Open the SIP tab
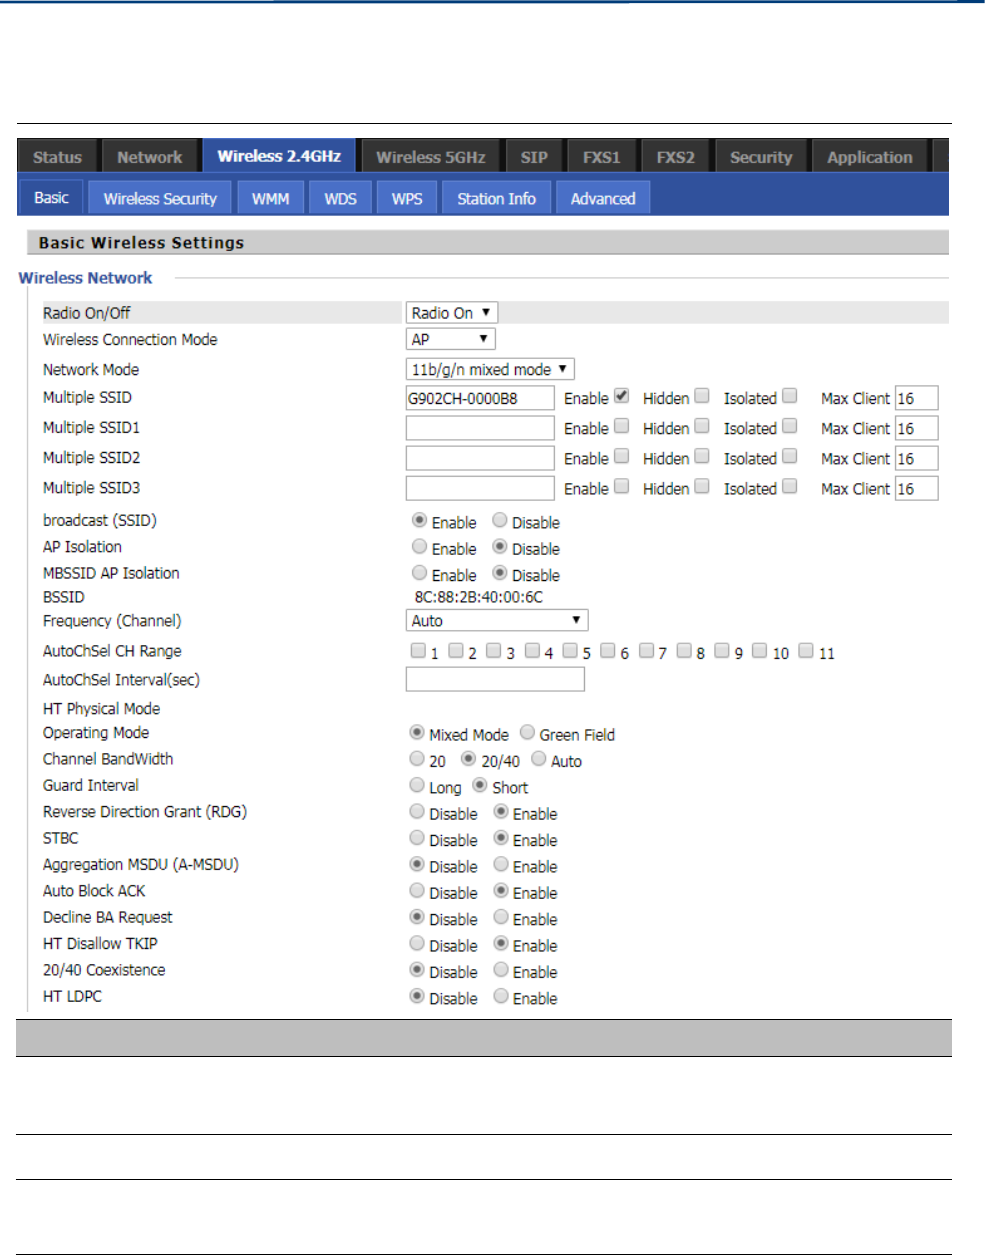 pos(534,157)
